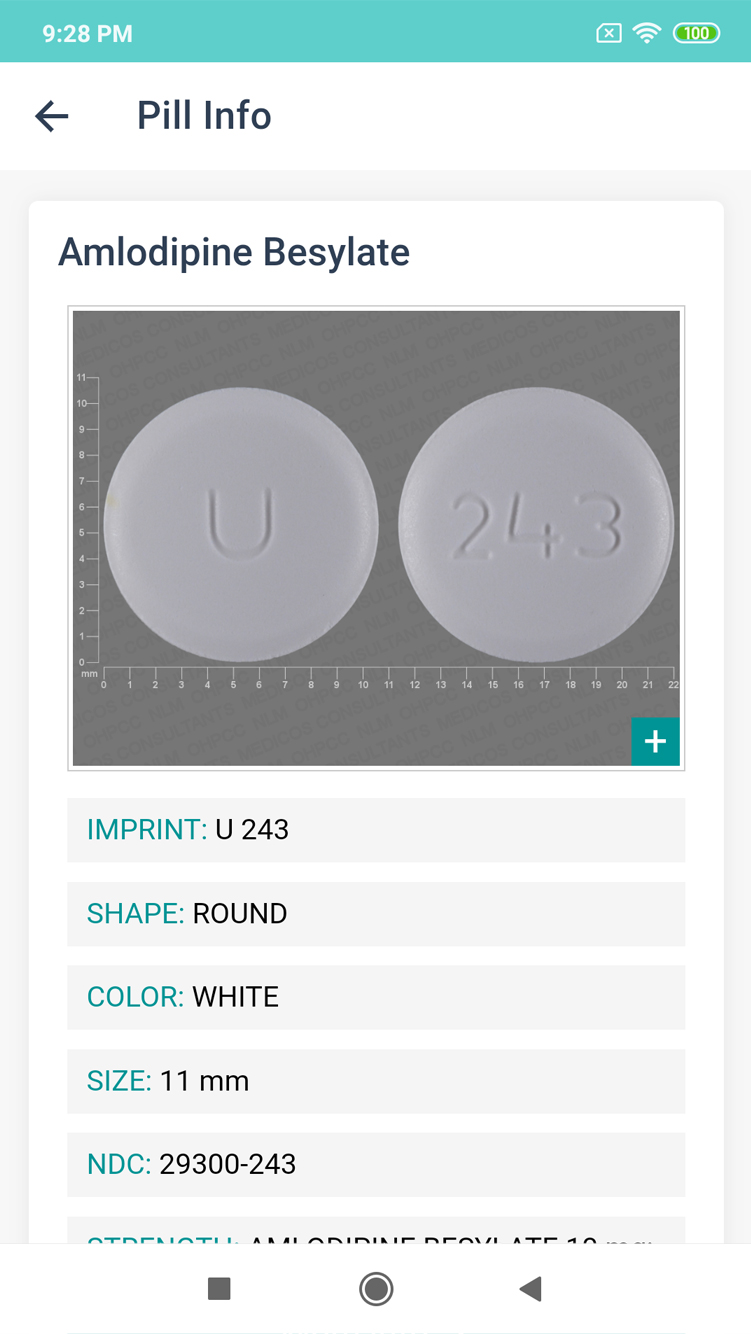
Task: Tap the SIM status icon
Action: coord(608,33)
